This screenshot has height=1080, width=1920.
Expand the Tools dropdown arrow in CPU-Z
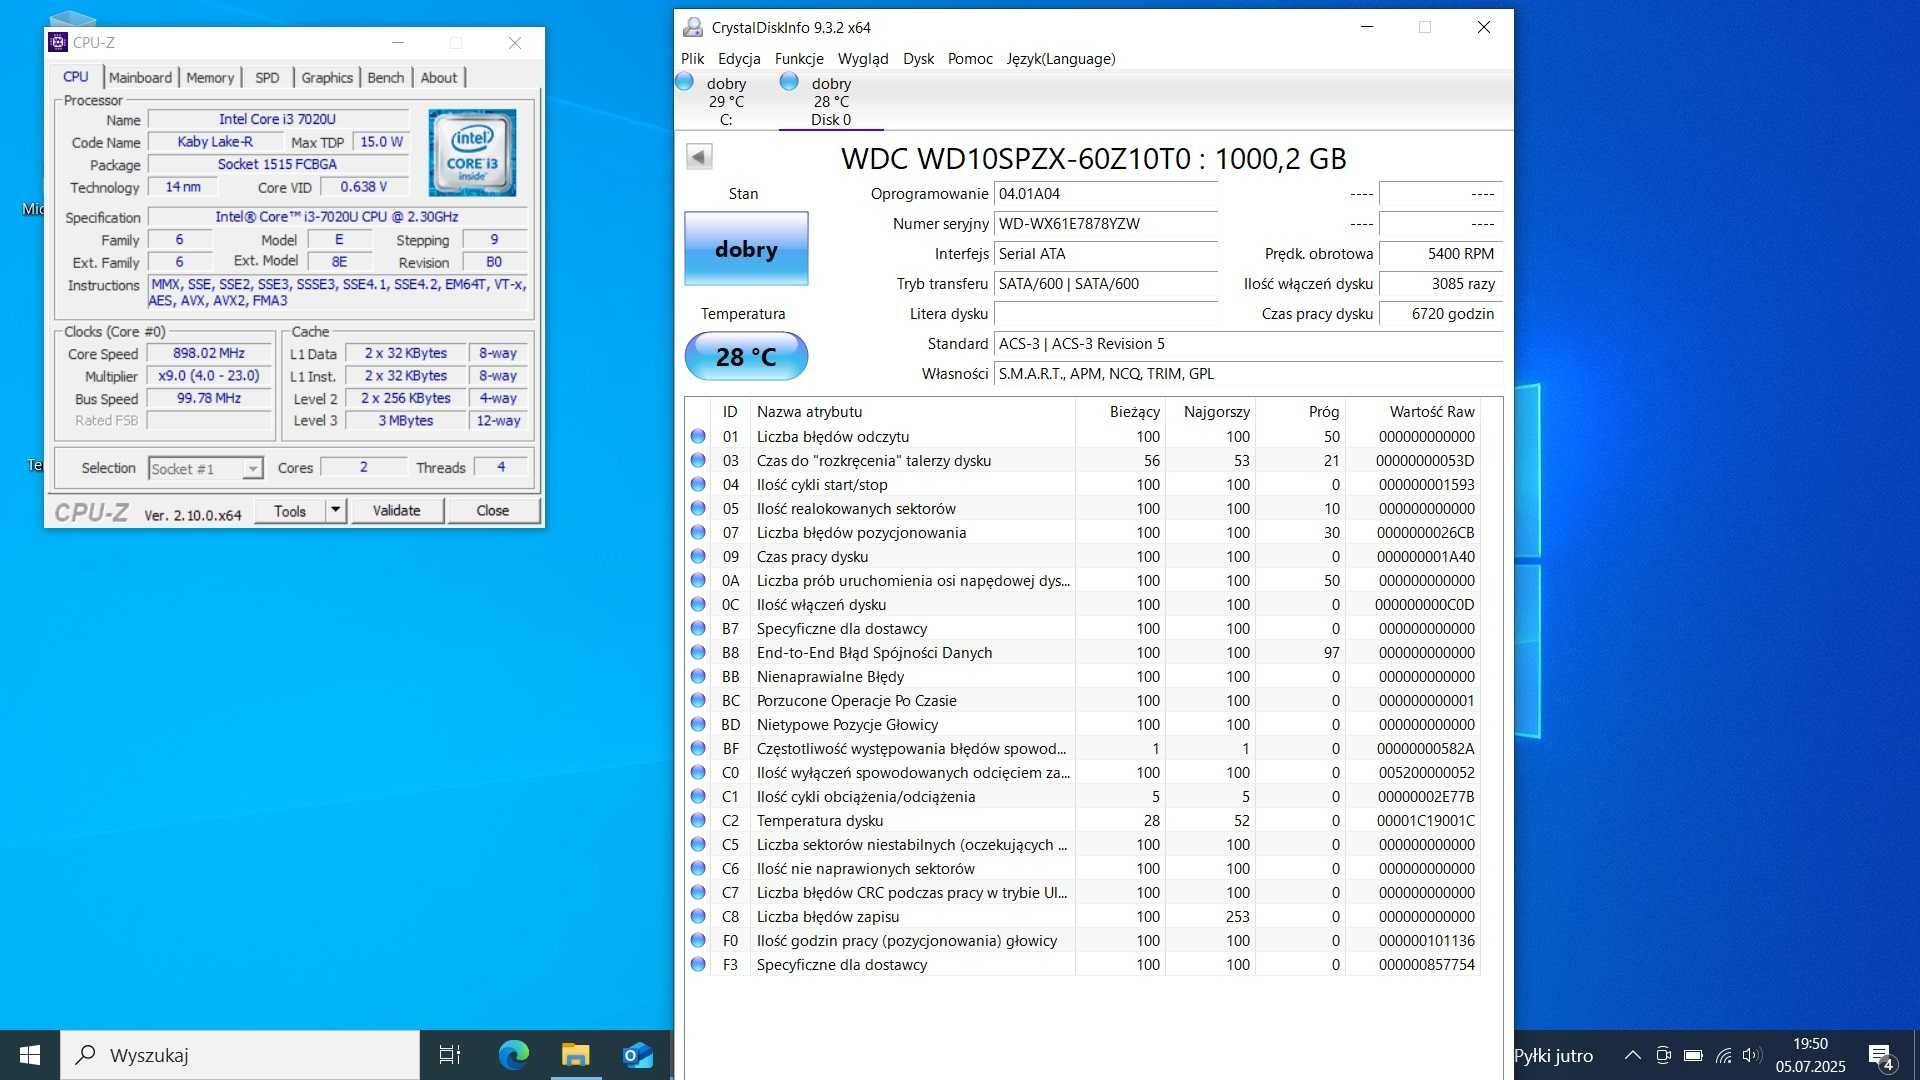(x=336, y=511)
